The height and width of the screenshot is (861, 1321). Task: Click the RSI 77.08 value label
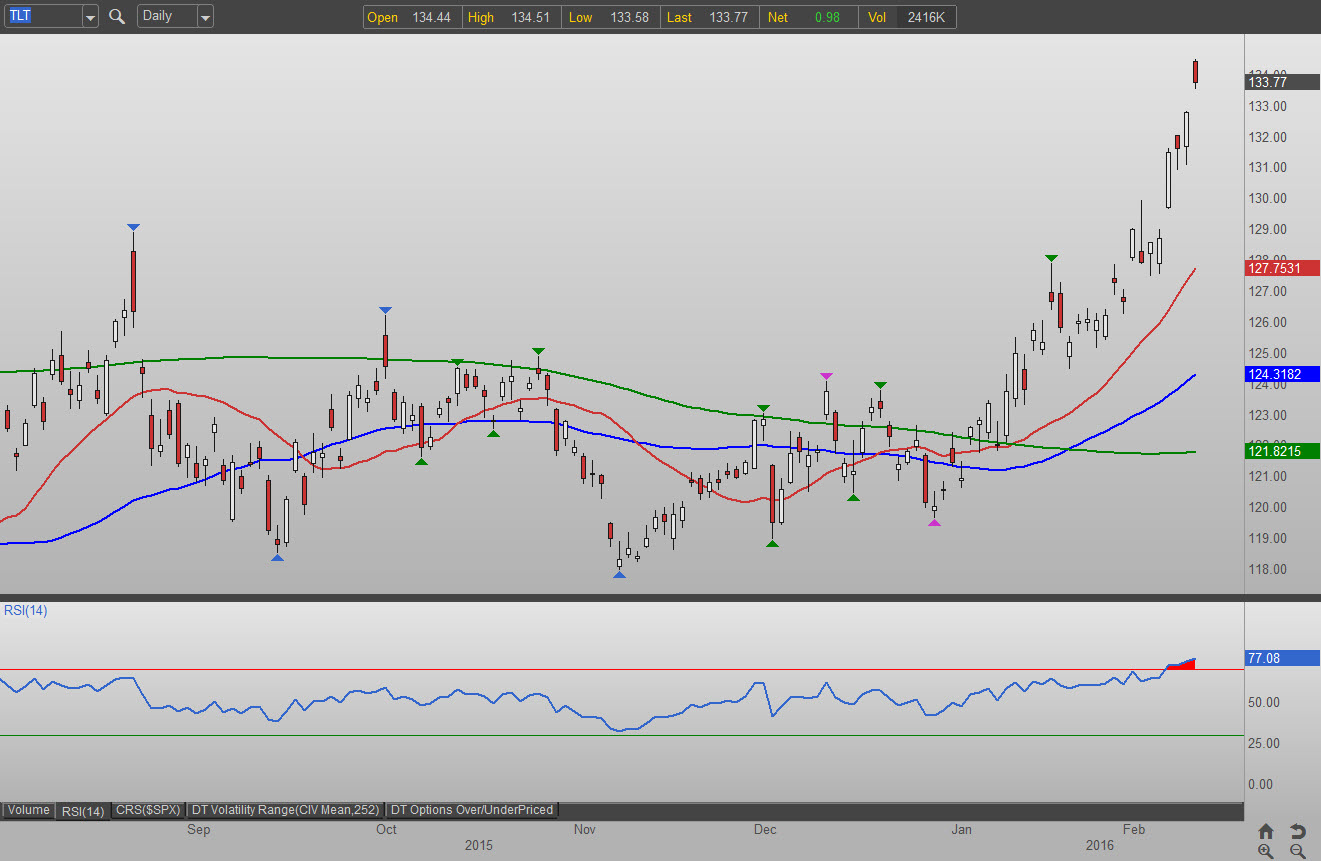(1282, 658)
